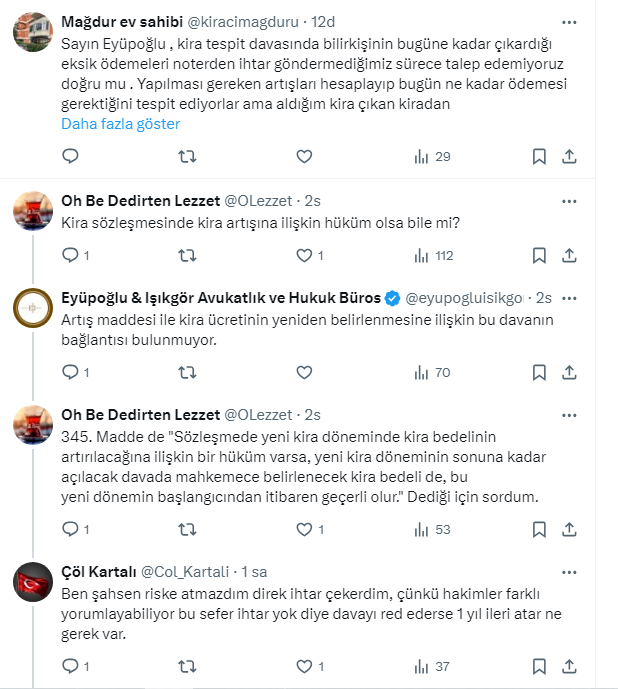The height and width of the screenshot is (689, 618).
Task: Like Mağdur ev sahibi's tweet
Action: [x=304, y=156]
